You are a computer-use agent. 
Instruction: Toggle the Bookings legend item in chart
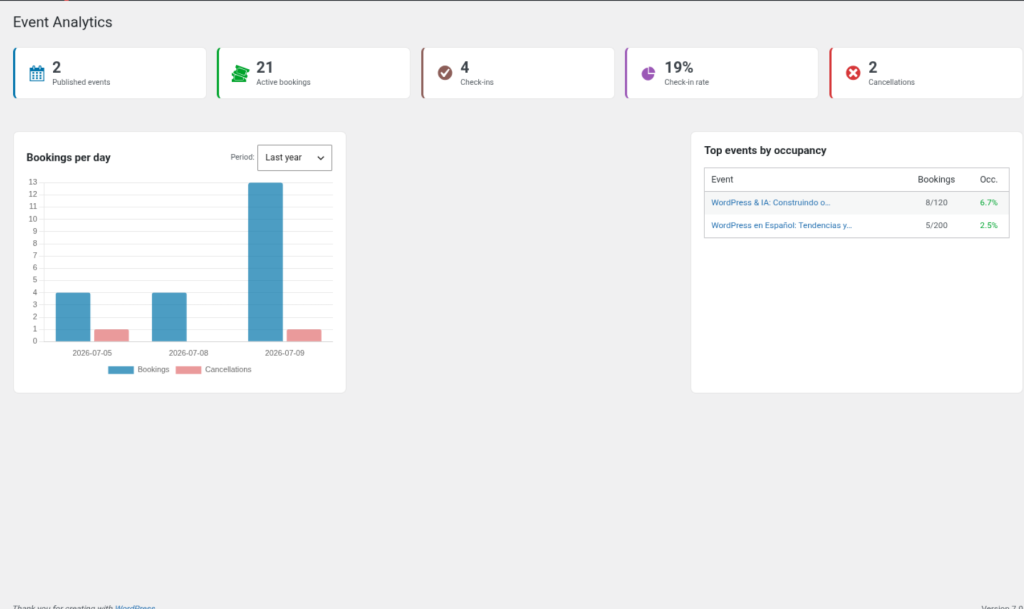click(138, 369)
